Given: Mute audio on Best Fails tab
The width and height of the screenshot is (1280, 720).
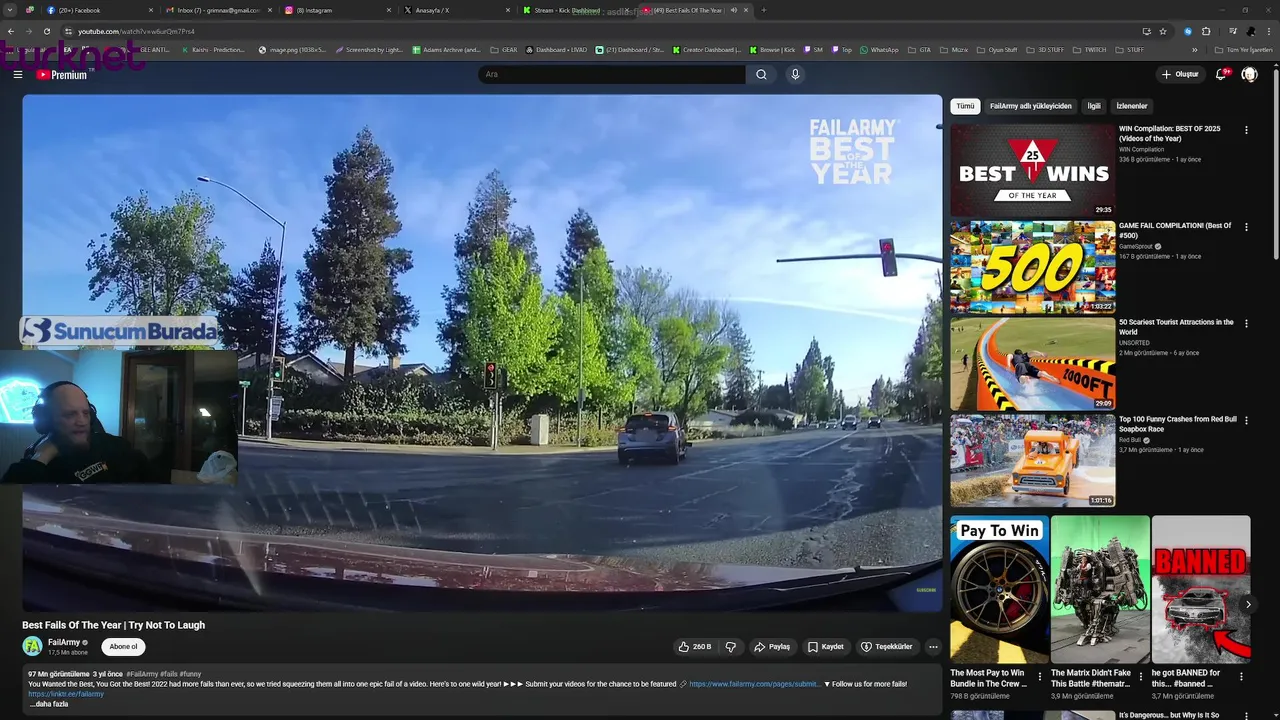Looking at the screenshot, I should [734, 10].
